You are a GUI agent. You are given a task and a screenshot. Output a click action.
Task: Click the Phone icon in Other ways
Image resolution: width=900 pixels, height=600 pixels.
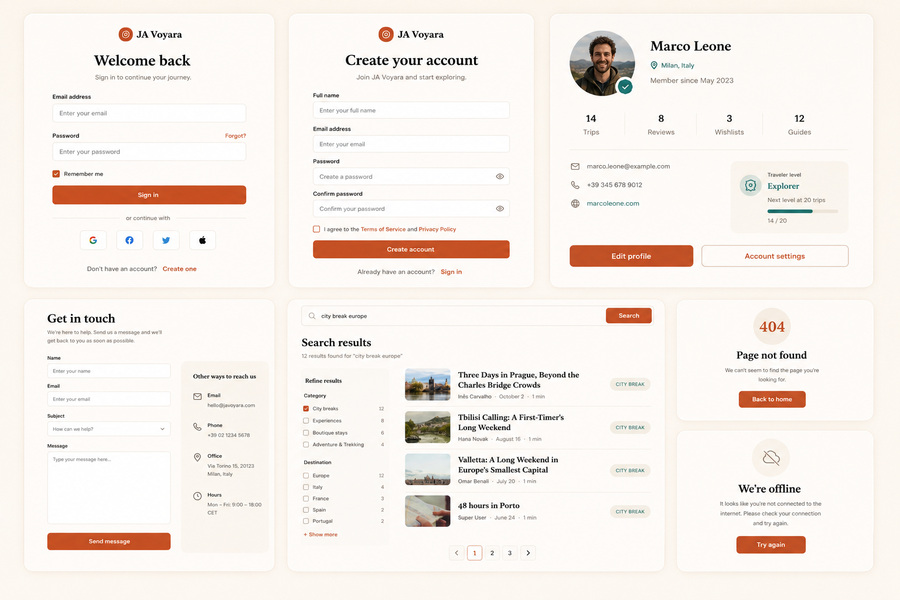(197, 427)
